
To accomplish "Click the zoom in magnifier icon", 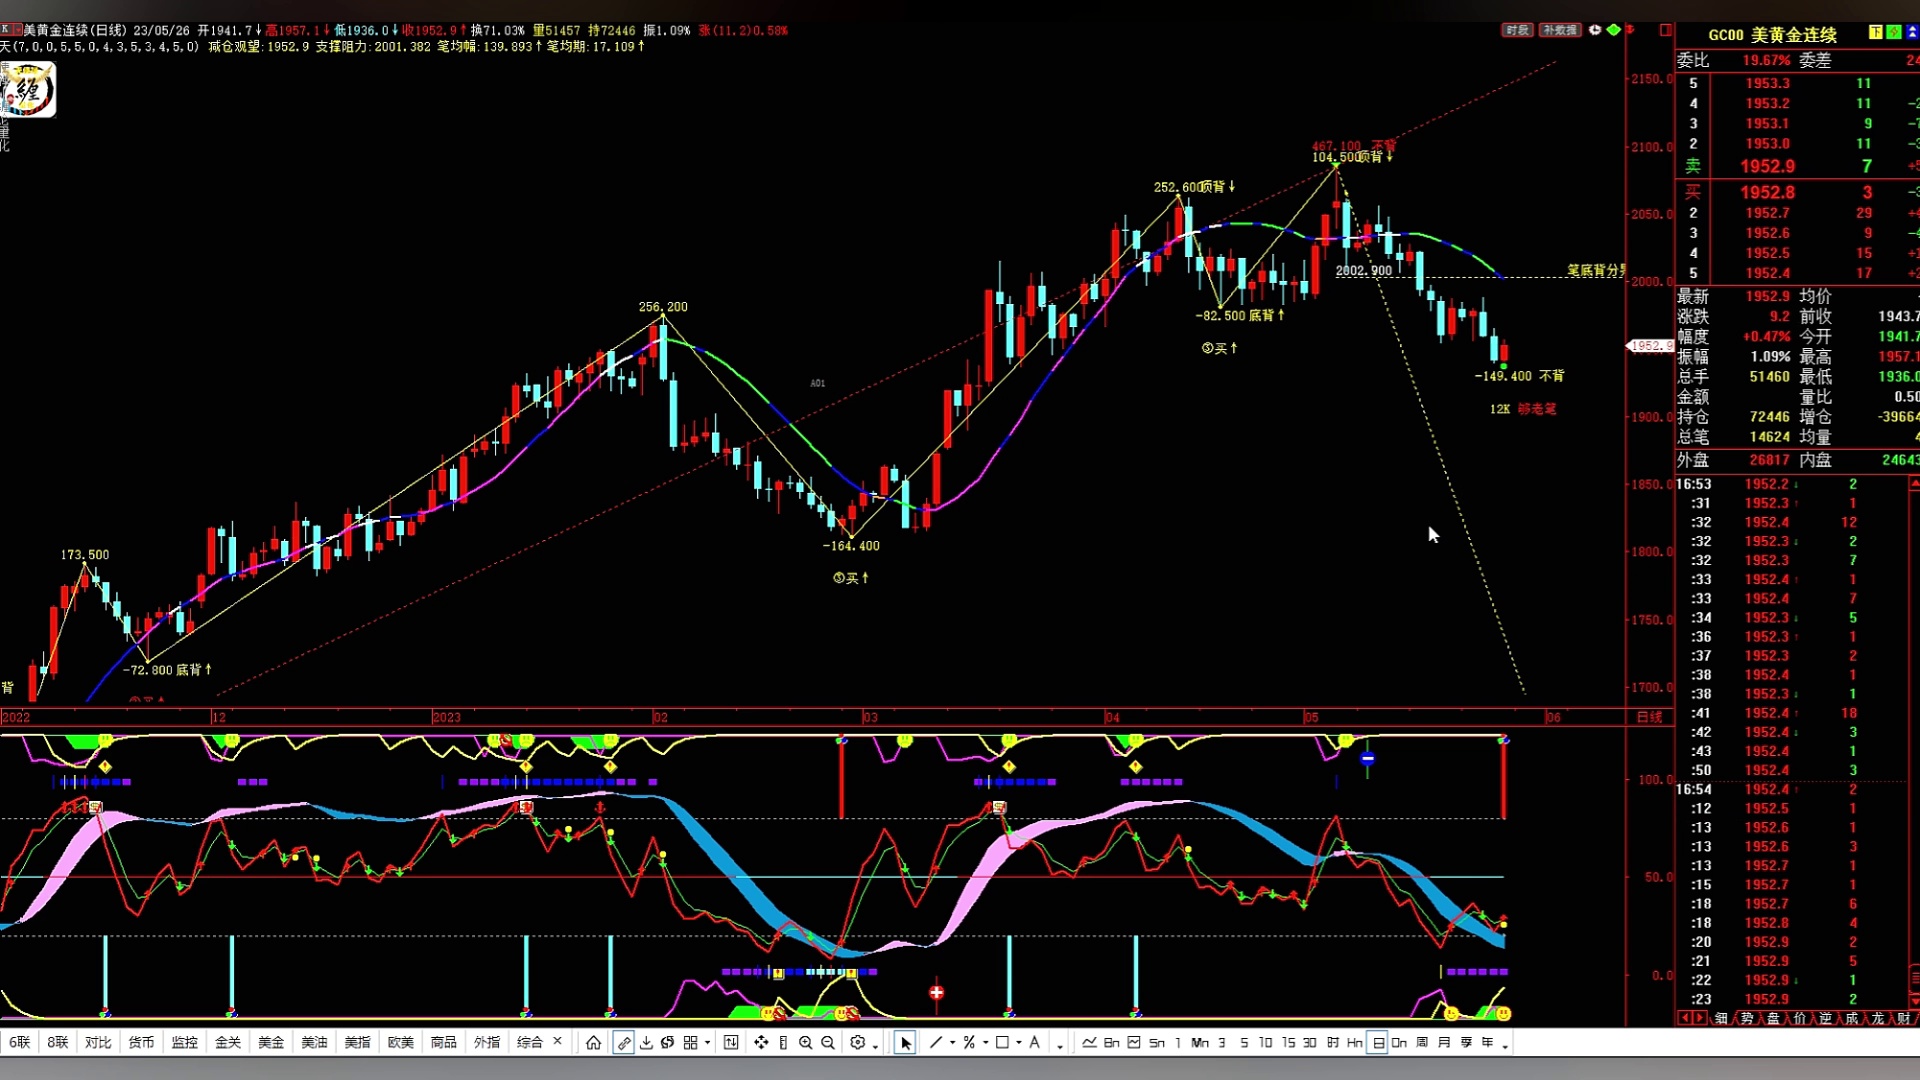I will click(805, 1043).
